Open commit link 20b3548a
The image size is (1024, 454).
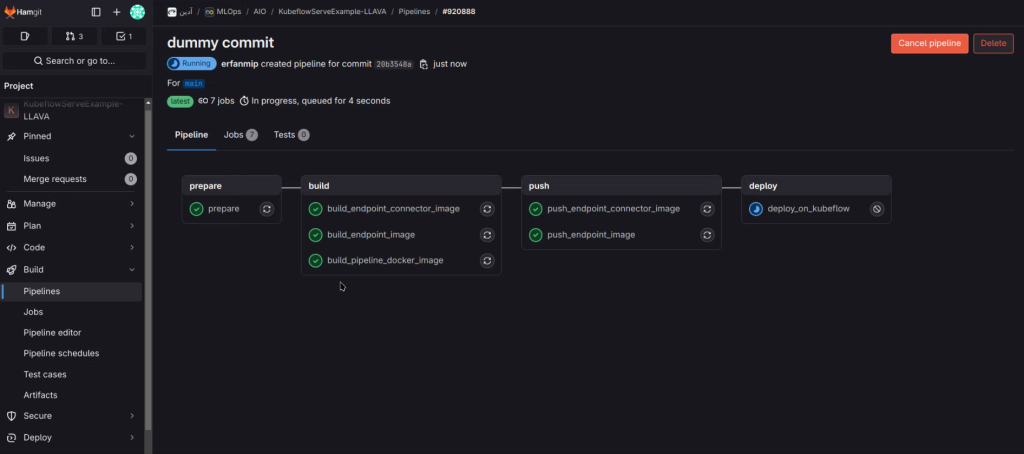coord(394,64)
